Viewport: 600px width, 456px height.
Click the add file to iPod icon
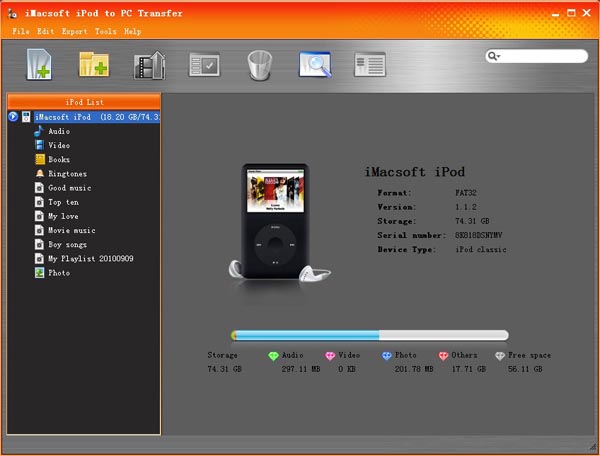pyautogui.click(x=39, y=65)
